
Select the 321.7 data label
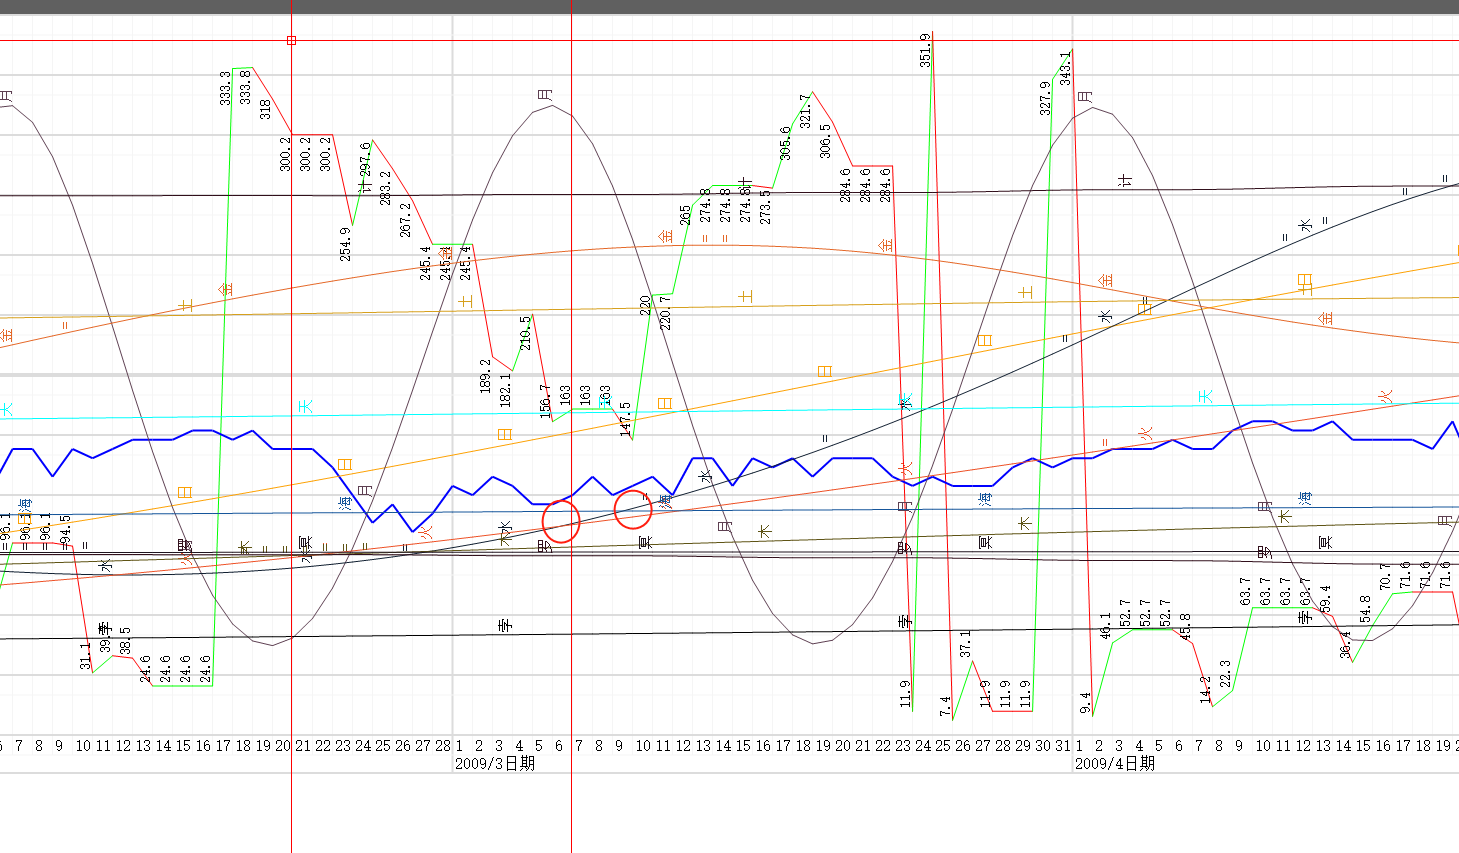(x=805, y=112)
